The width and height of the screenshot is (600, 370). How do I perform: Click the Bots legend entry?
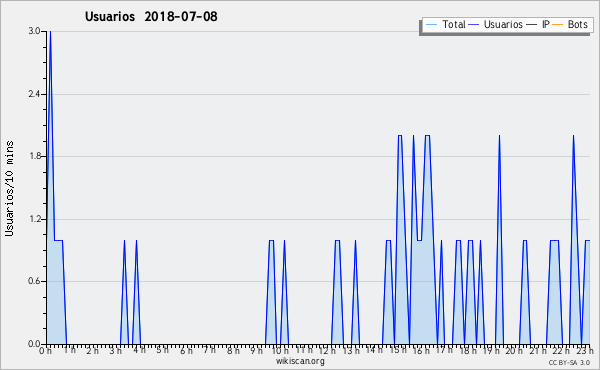click(x=570, y=24)
